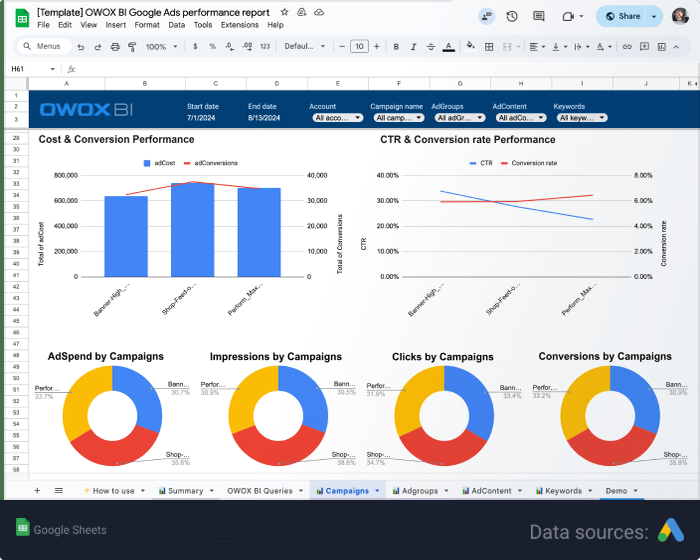Click the font size field

359,46
